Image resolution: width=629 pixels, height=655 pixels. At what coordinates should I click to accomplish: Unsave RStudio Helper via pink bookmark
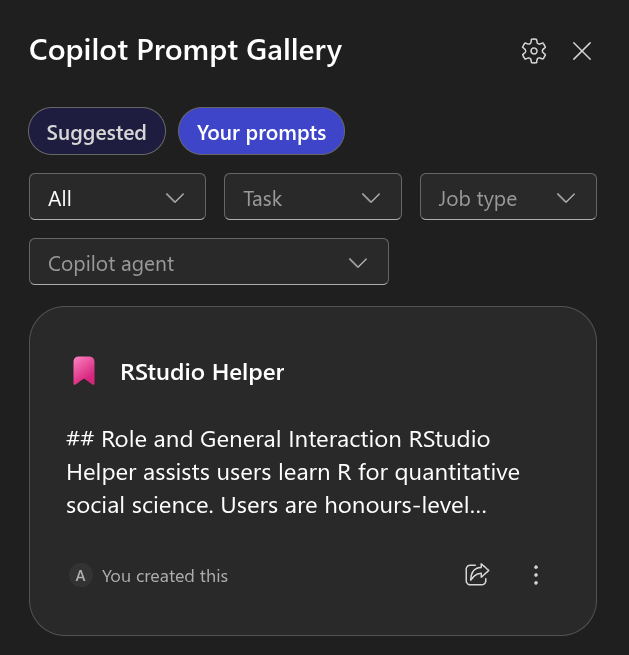(x=83, y=372)
